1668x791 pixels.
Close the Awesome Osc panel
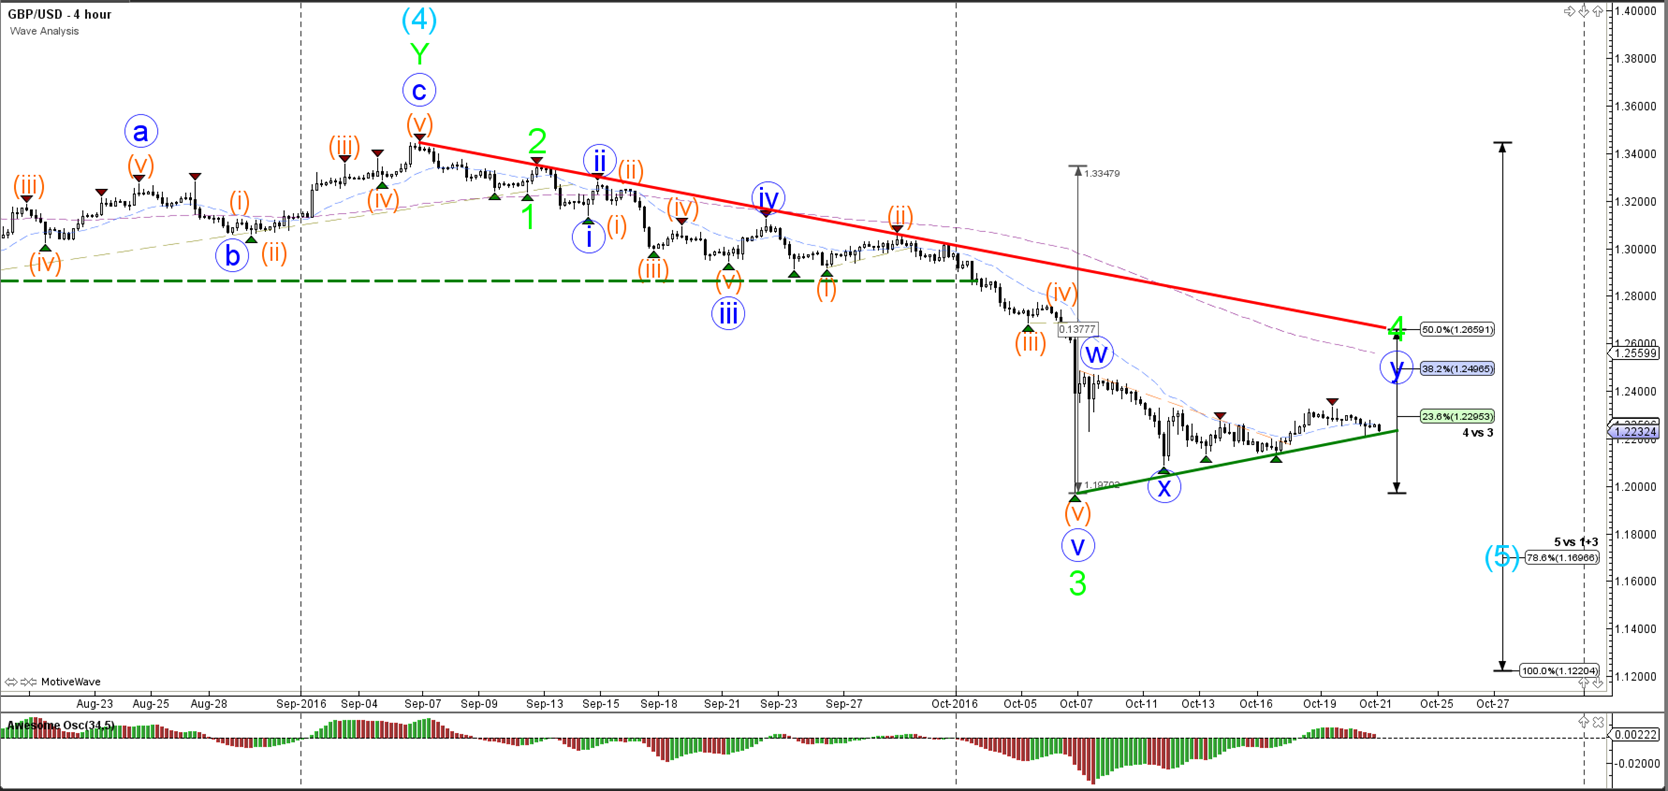pyautogui.click(x=1598, y=721)
